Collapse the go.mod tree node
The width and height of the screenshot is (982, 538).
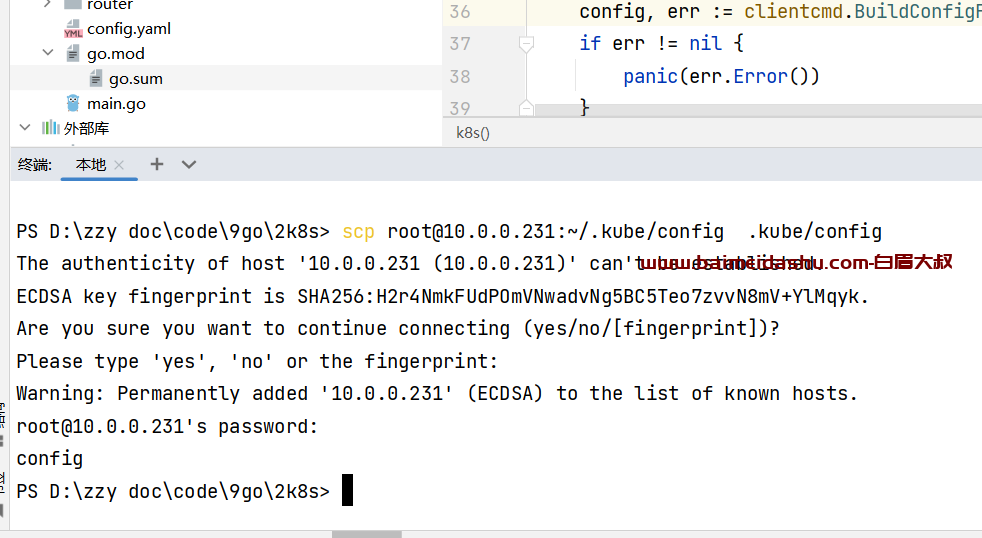(x=48, y=53)
